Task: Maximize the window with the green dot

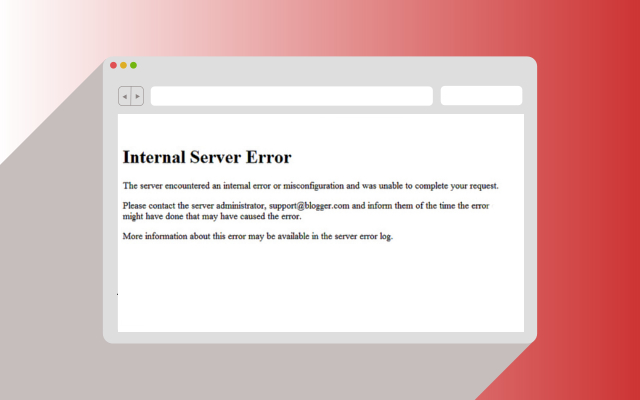Action: (x=134, y=65)
